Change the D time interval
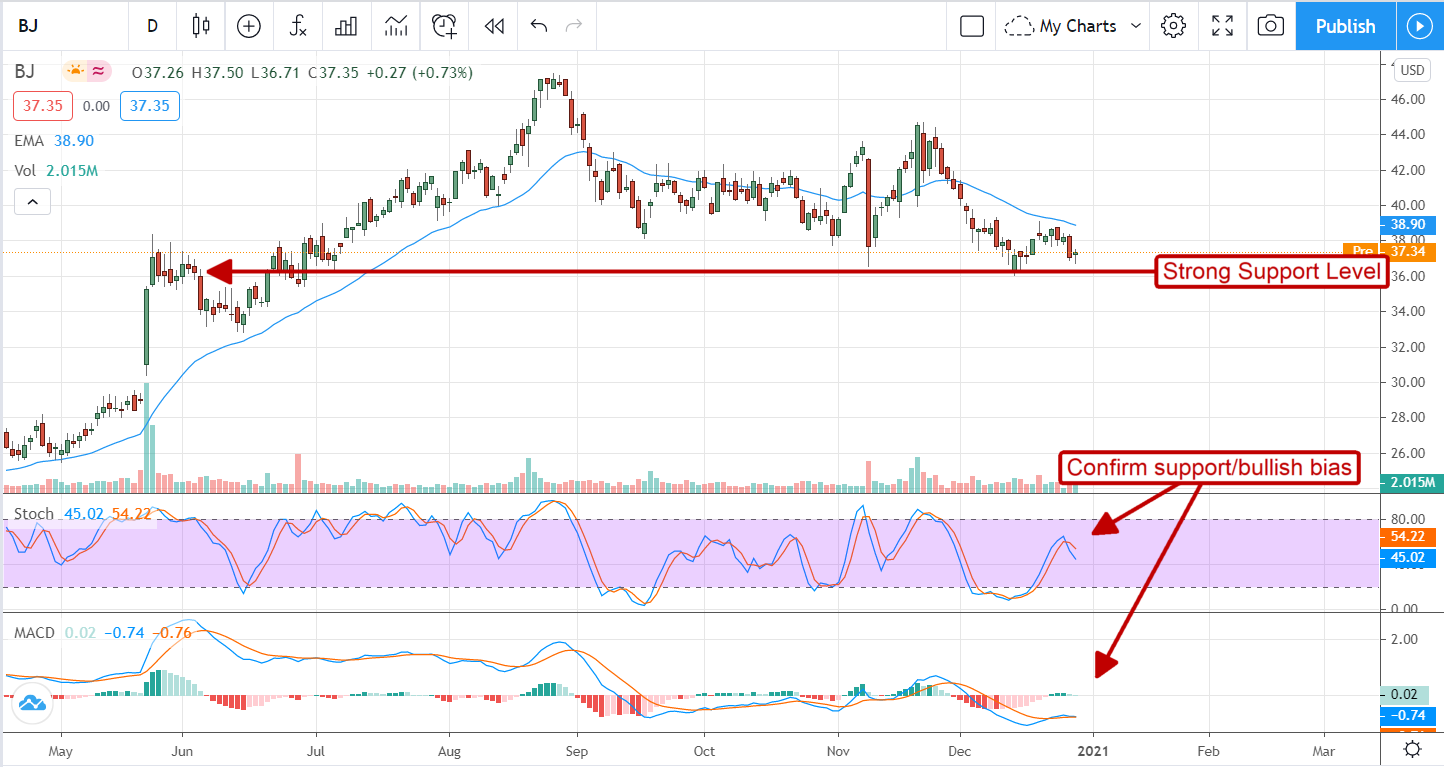This screenshot has height=767, width=1444. 152,26
